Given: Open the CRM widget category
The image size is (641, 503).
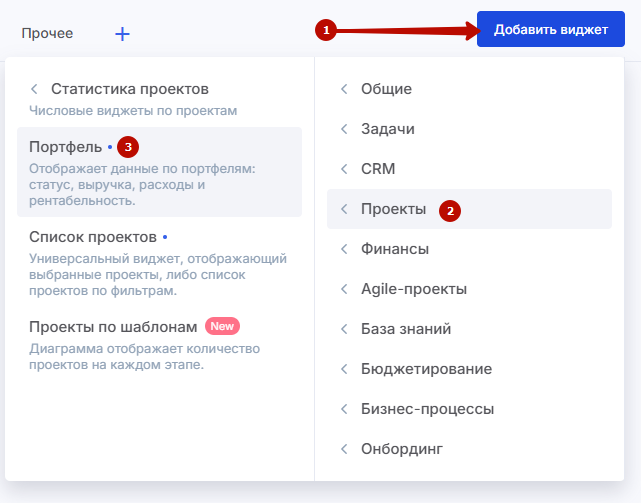Looking at the screenshot, I should click(x=379, y=169).
